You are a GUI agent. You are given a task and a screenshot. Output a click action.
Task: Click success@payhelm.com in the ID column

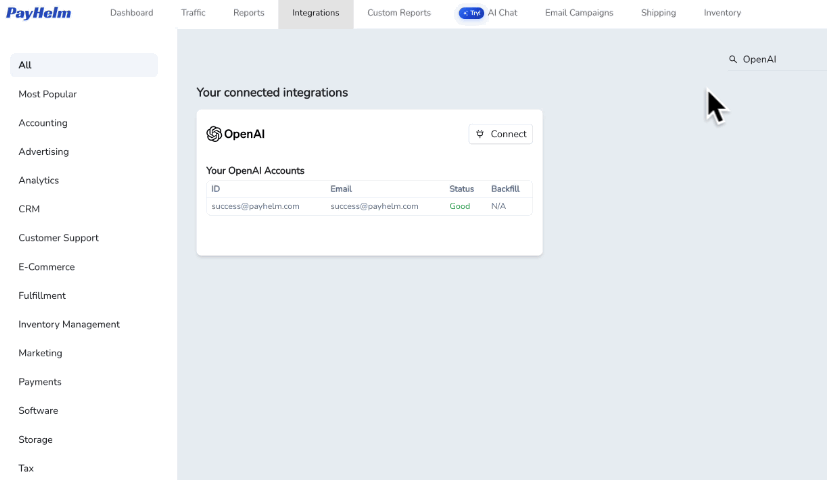255,206
